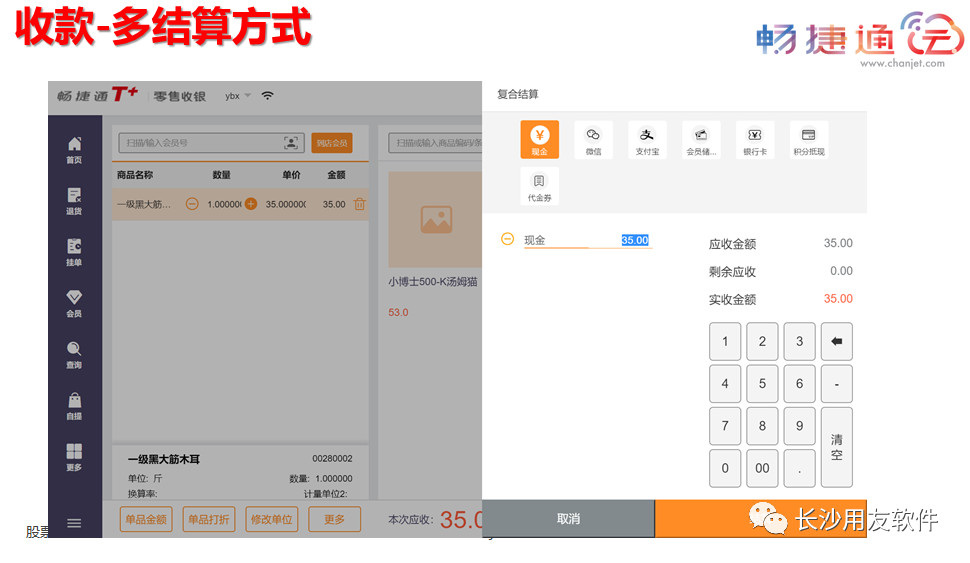Screen dimensions: 970x563
Task: Select 会员储值 member balance payment
Action: click(x=701, y=140)
